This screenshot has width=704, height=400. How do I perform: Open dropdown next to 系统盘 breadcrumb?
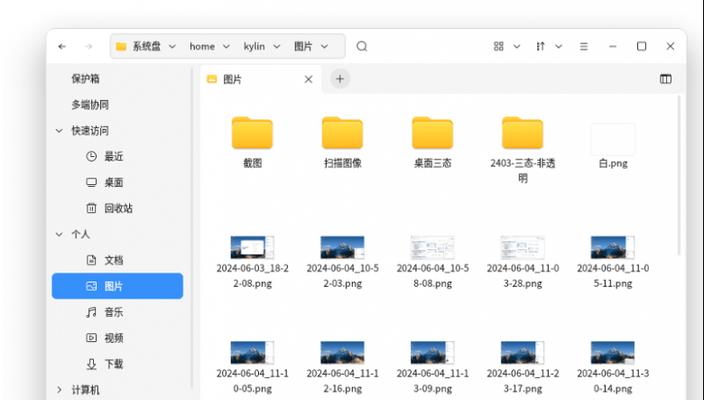tap(172, 46)
